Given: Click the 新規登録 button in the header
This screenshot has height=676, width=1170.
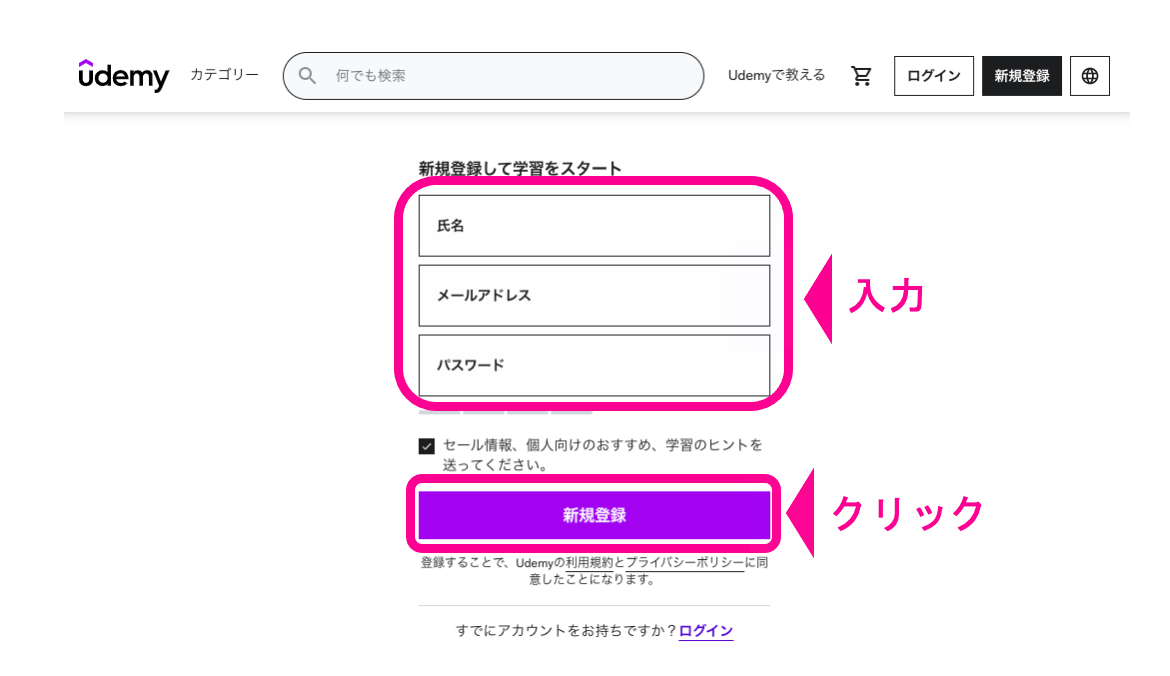Looking at the screenshot, I should click(x=1021, y=75).
